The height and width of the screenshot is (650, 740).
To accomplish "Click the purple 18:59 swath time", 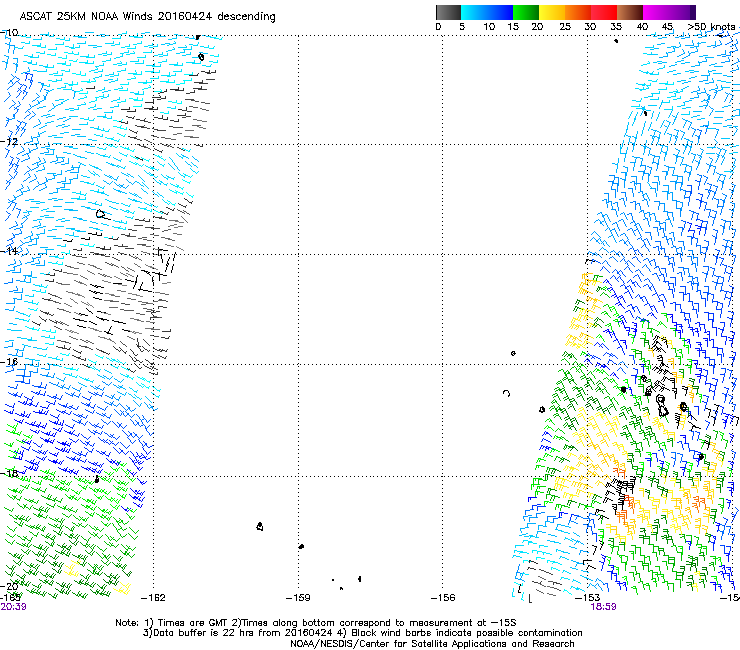I will tap(603, 607).
